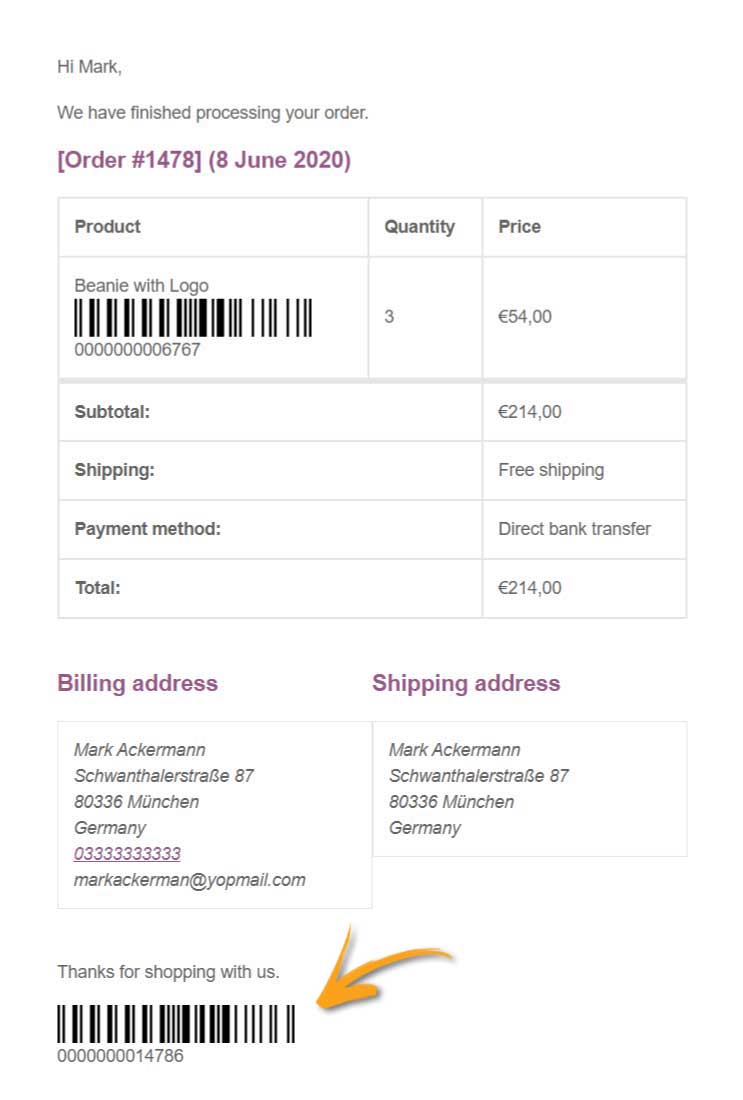Click the barcode number 0000000006767
The image size is (743, 1100).
[138, 349]
